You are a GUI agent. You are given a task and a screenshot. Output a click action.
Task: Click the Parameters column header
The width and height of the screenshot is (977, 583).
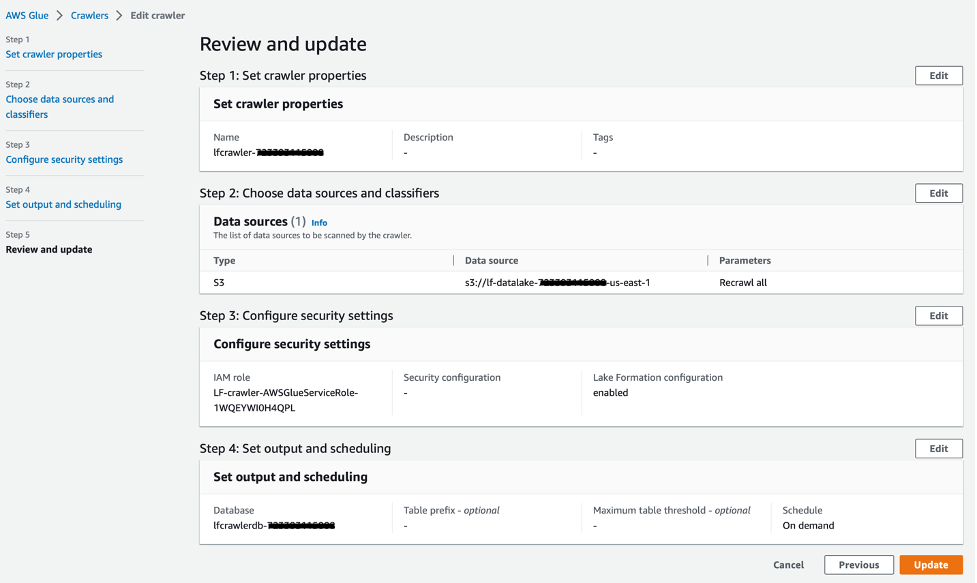(745, 260)
